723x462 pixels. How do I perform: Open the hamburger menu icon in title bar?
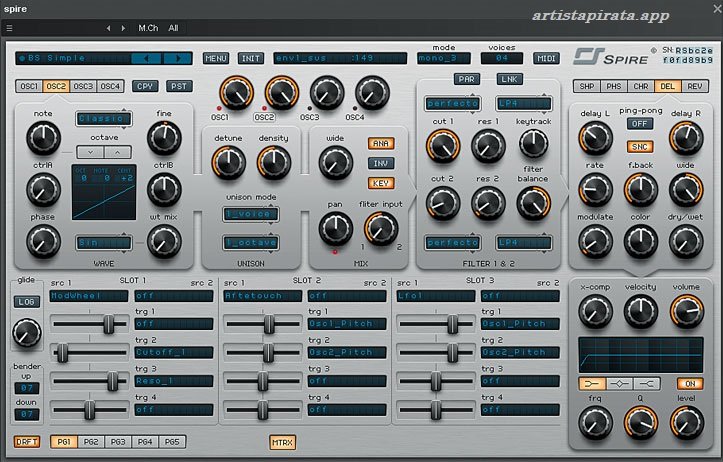[9, 28]
